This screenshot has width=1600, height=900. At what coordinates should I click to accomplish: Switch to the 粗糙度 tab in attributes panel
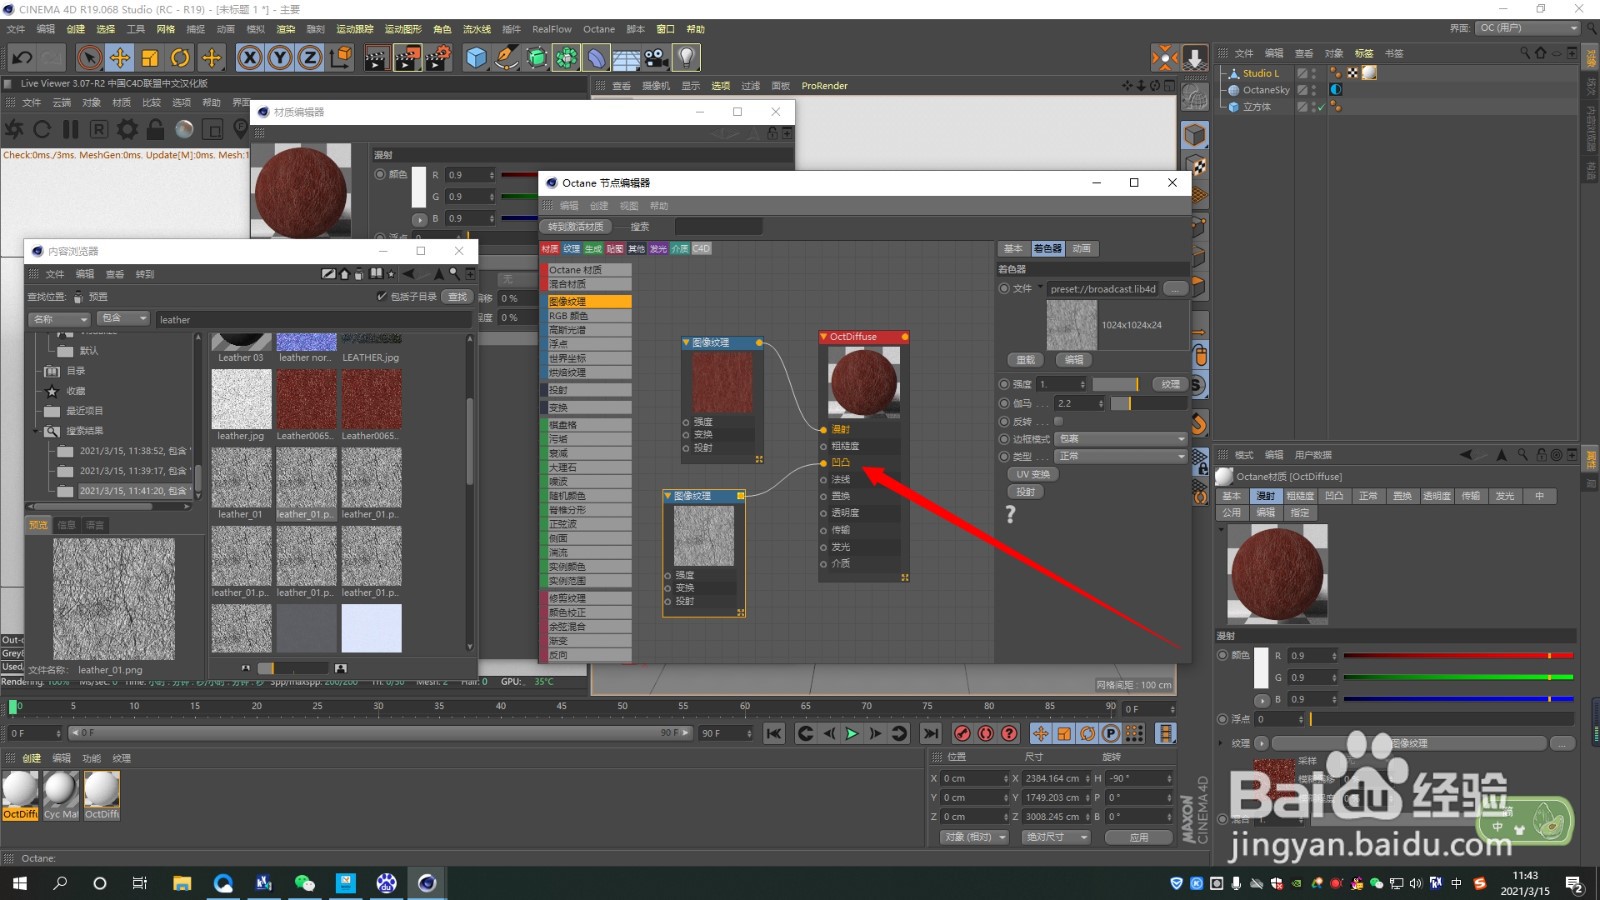[1300, 496]
